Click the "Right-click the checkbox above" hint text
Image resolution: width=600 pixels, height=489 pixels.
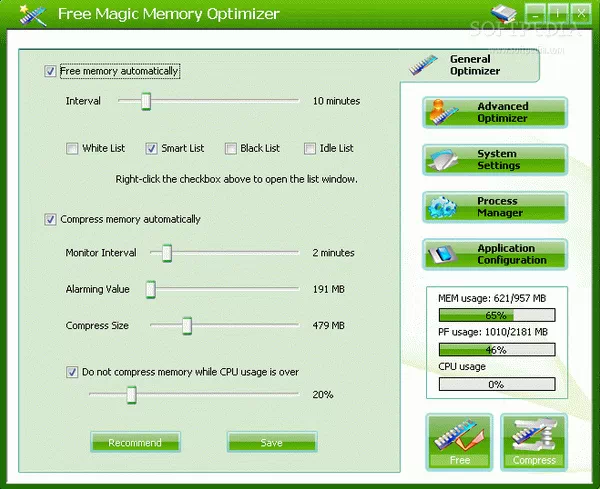236,179
